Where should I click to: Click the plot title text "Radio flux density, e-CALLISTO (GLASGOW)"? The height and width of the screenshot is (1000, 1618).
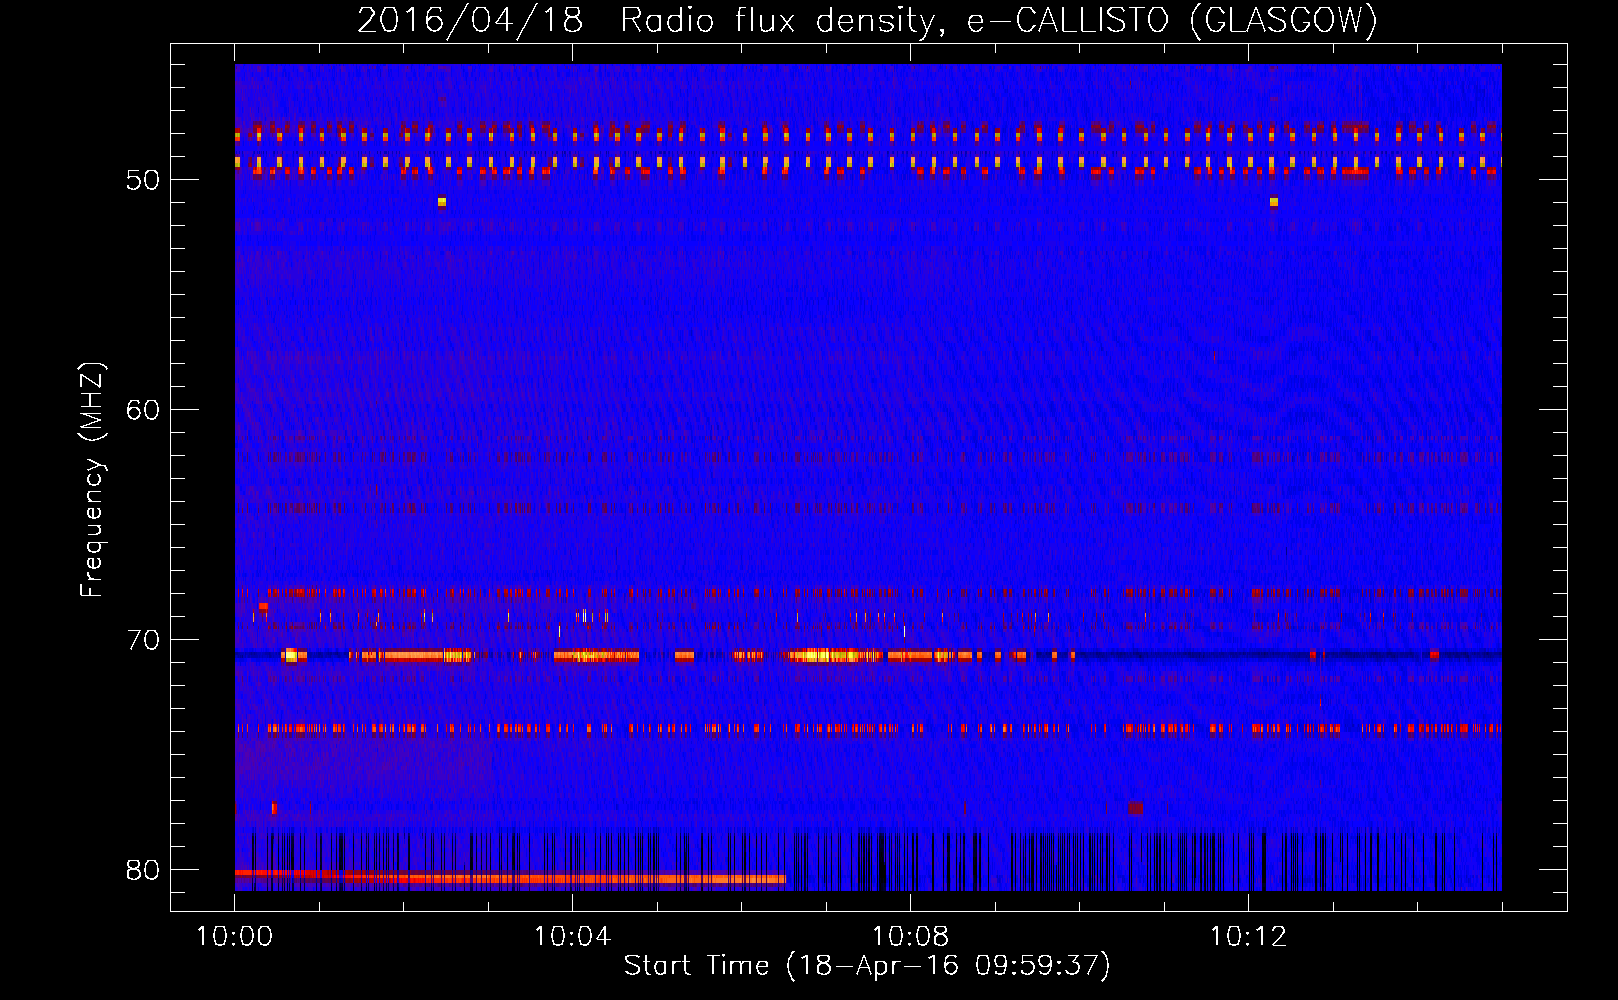click(x=999, y=21)
